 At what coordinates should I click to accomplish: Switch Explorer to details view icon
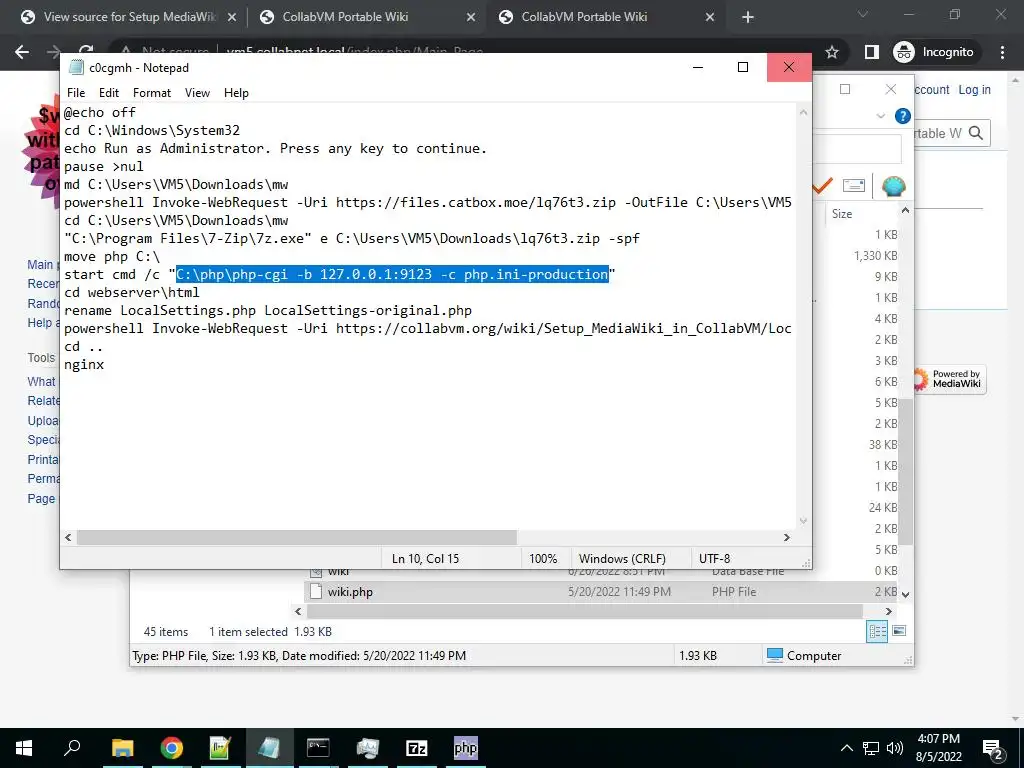877,631
